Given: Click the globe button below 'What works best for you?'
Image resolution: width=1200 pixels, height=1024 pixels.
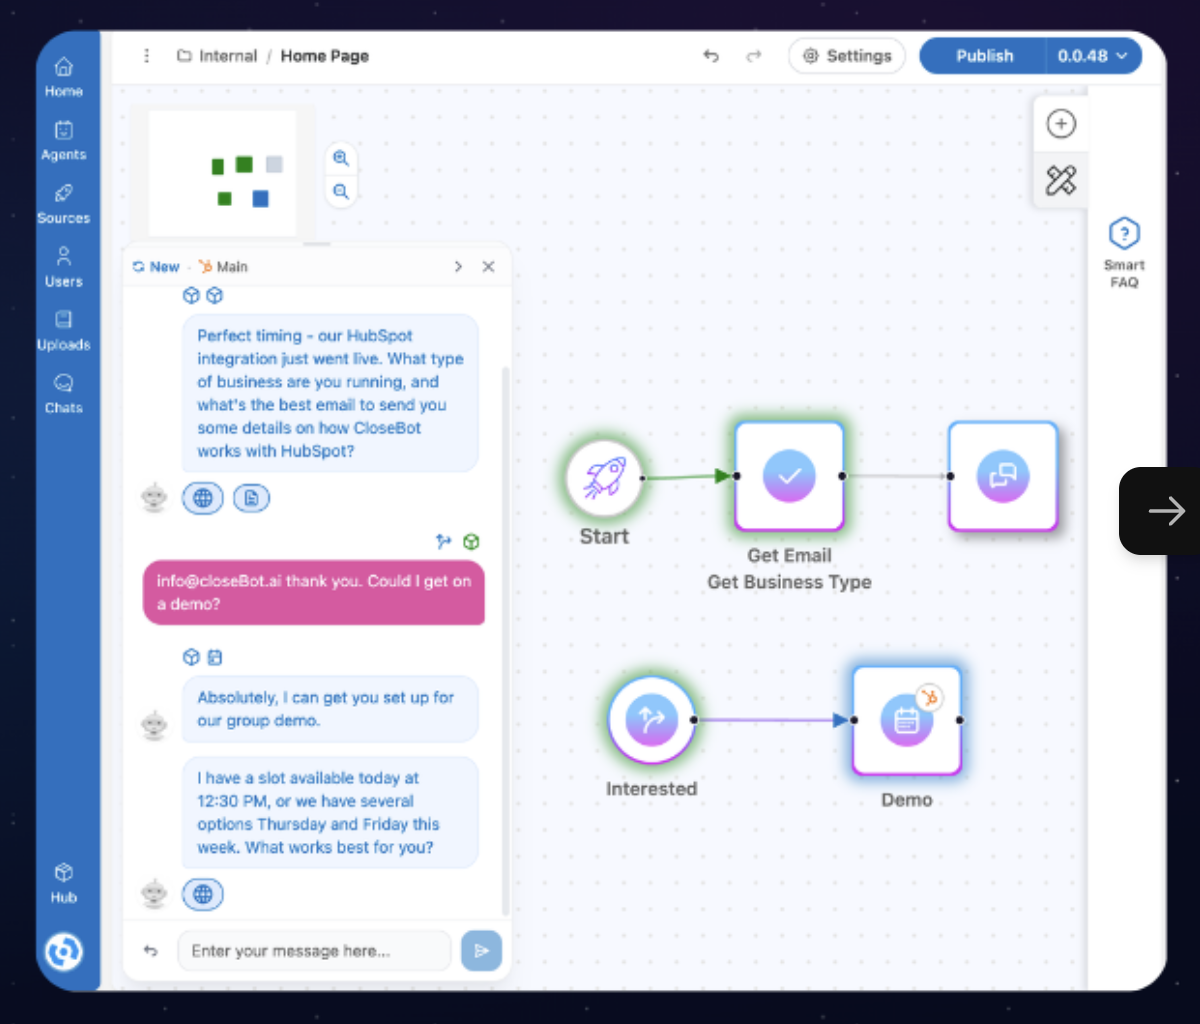Looking at the screenshot, I should (x=203, y=894).
